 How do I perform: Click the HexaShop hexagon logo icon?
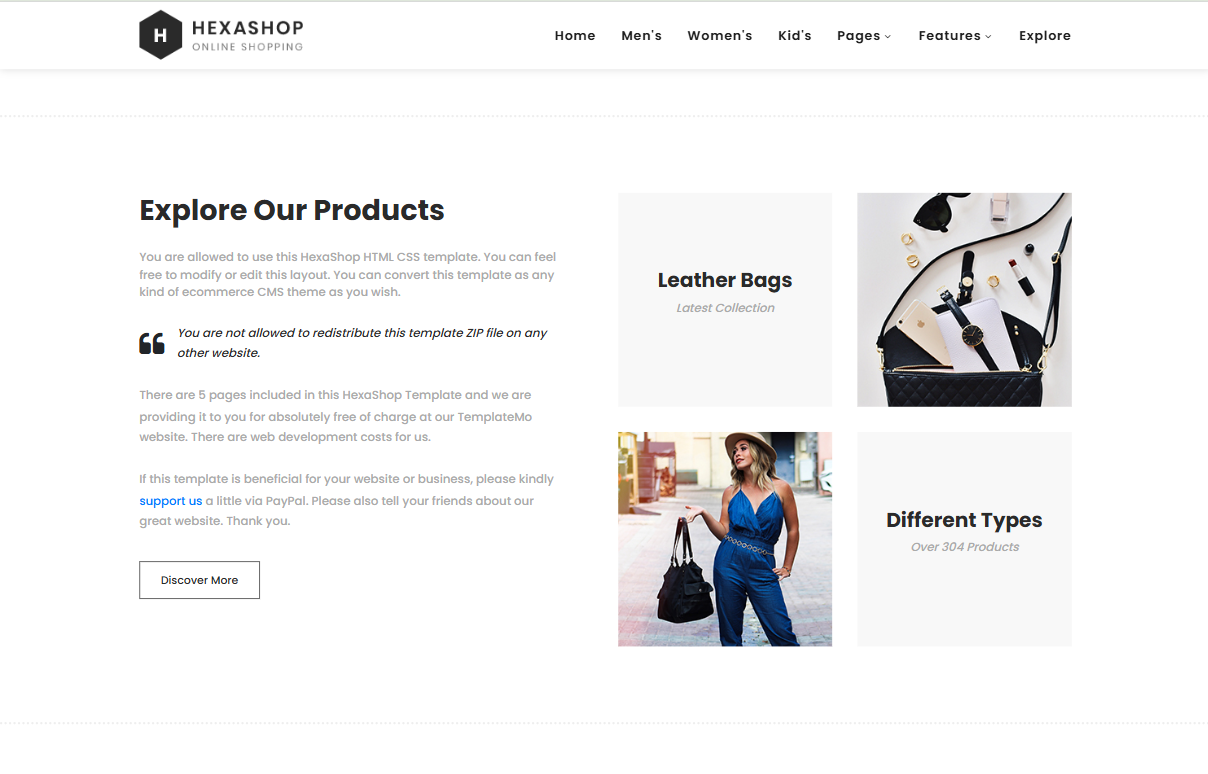pos(160,35)
